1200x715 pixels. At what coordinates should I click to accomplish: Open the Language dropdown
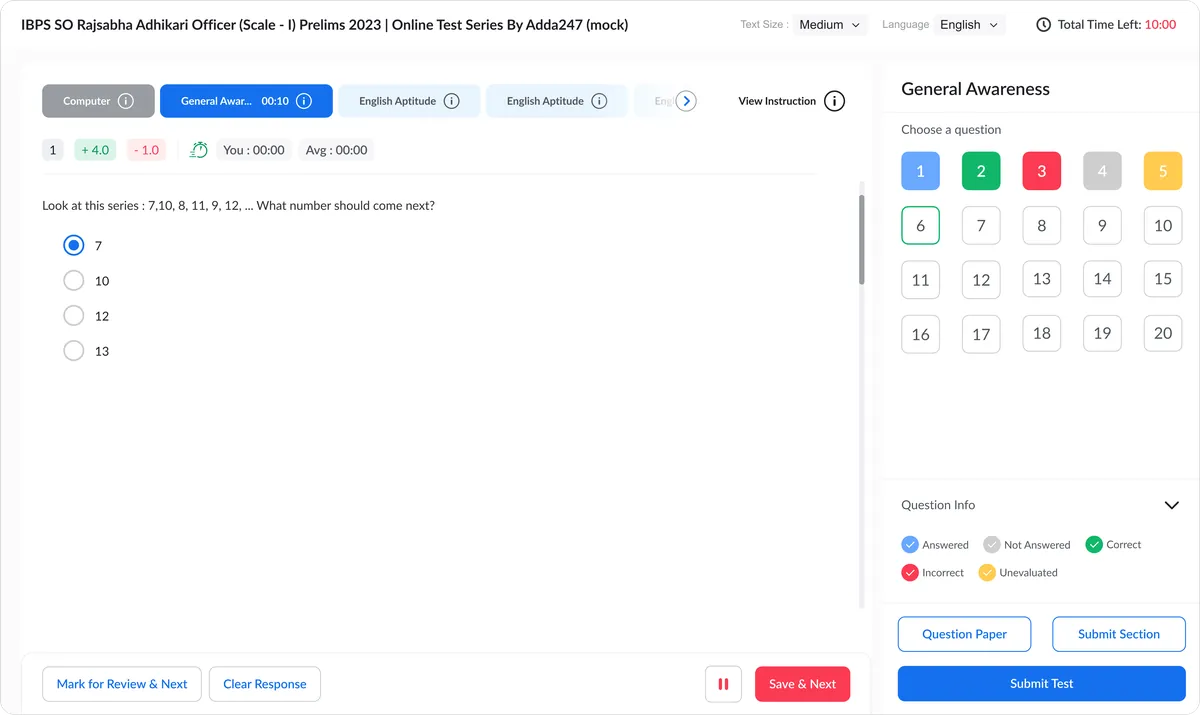coord(970,24)
